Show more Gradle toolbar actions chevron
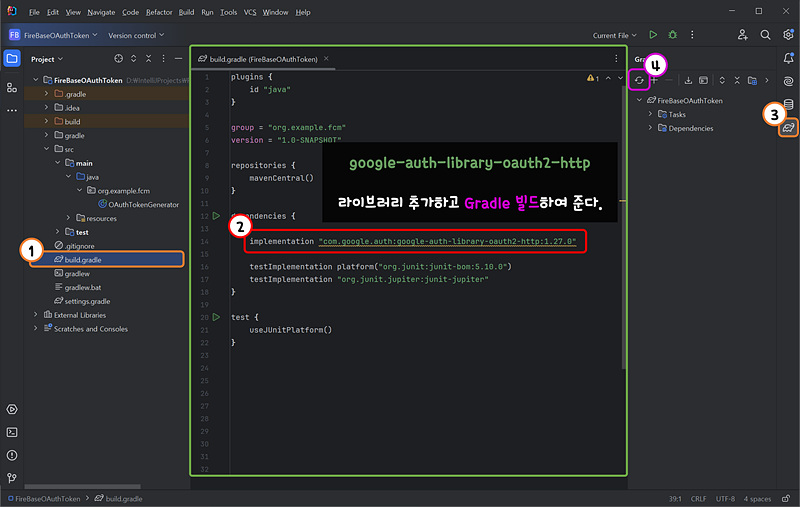The image size is (800, 507). click(767, 80)
